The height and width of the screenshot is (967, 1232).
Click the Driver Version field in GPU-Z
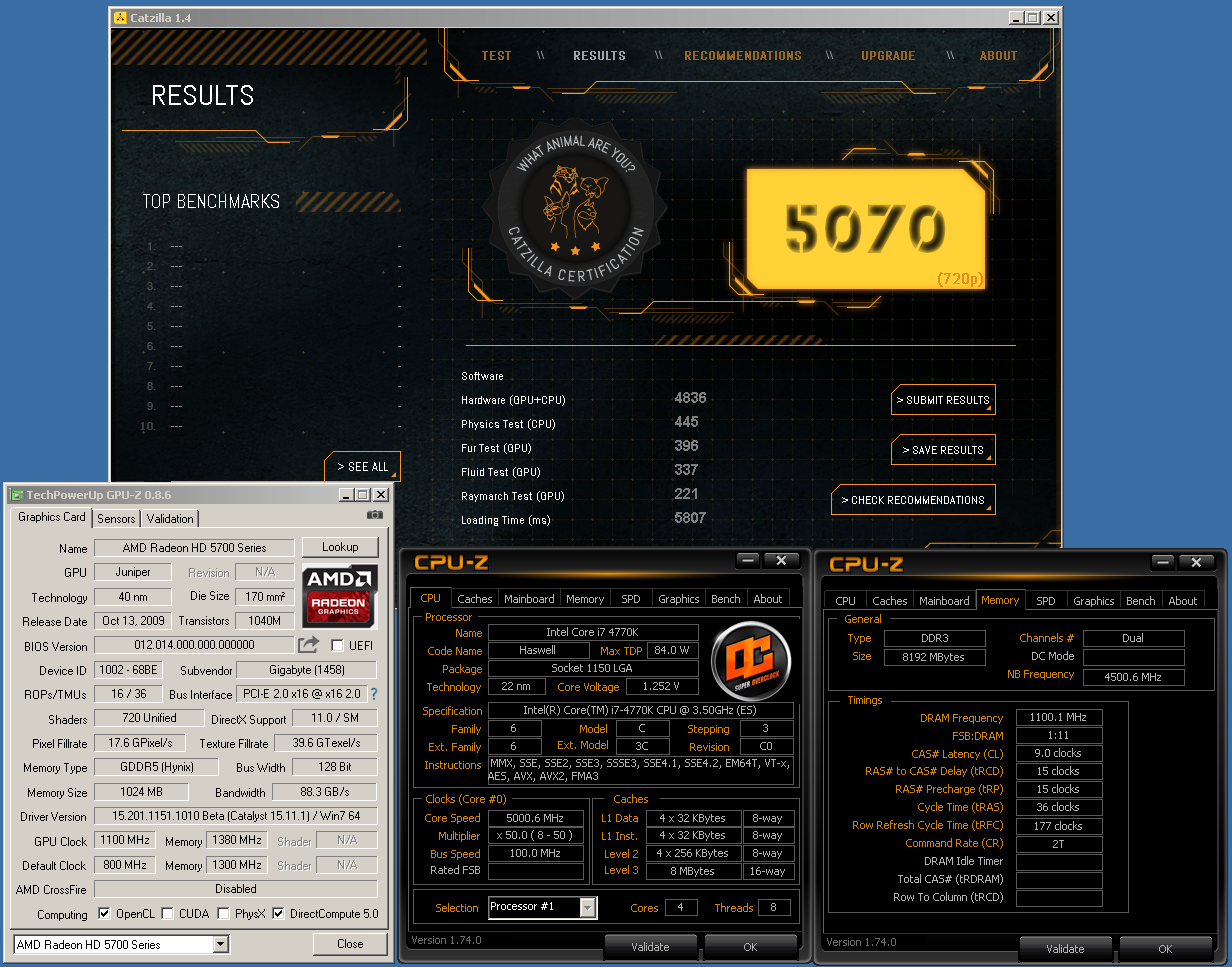coord(235,817)
